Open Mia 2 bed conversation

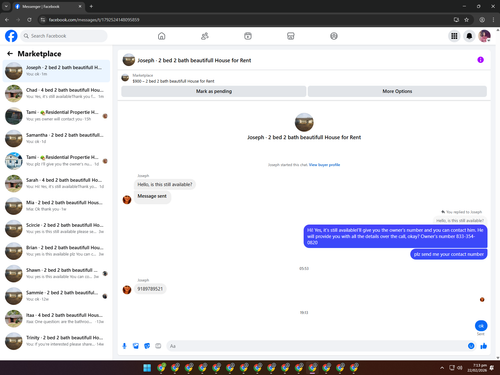[x=56, y=206]
